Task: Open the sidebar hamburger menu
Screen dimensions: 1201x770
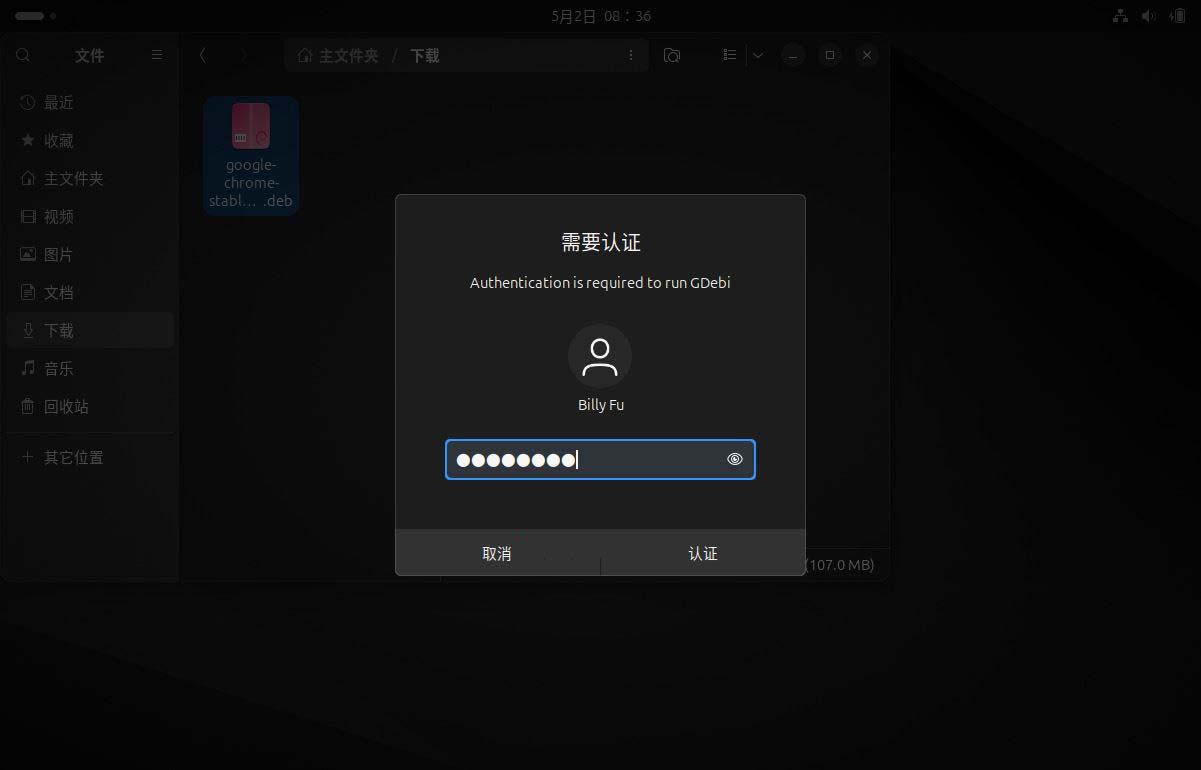Action: (x=157, y=55)
